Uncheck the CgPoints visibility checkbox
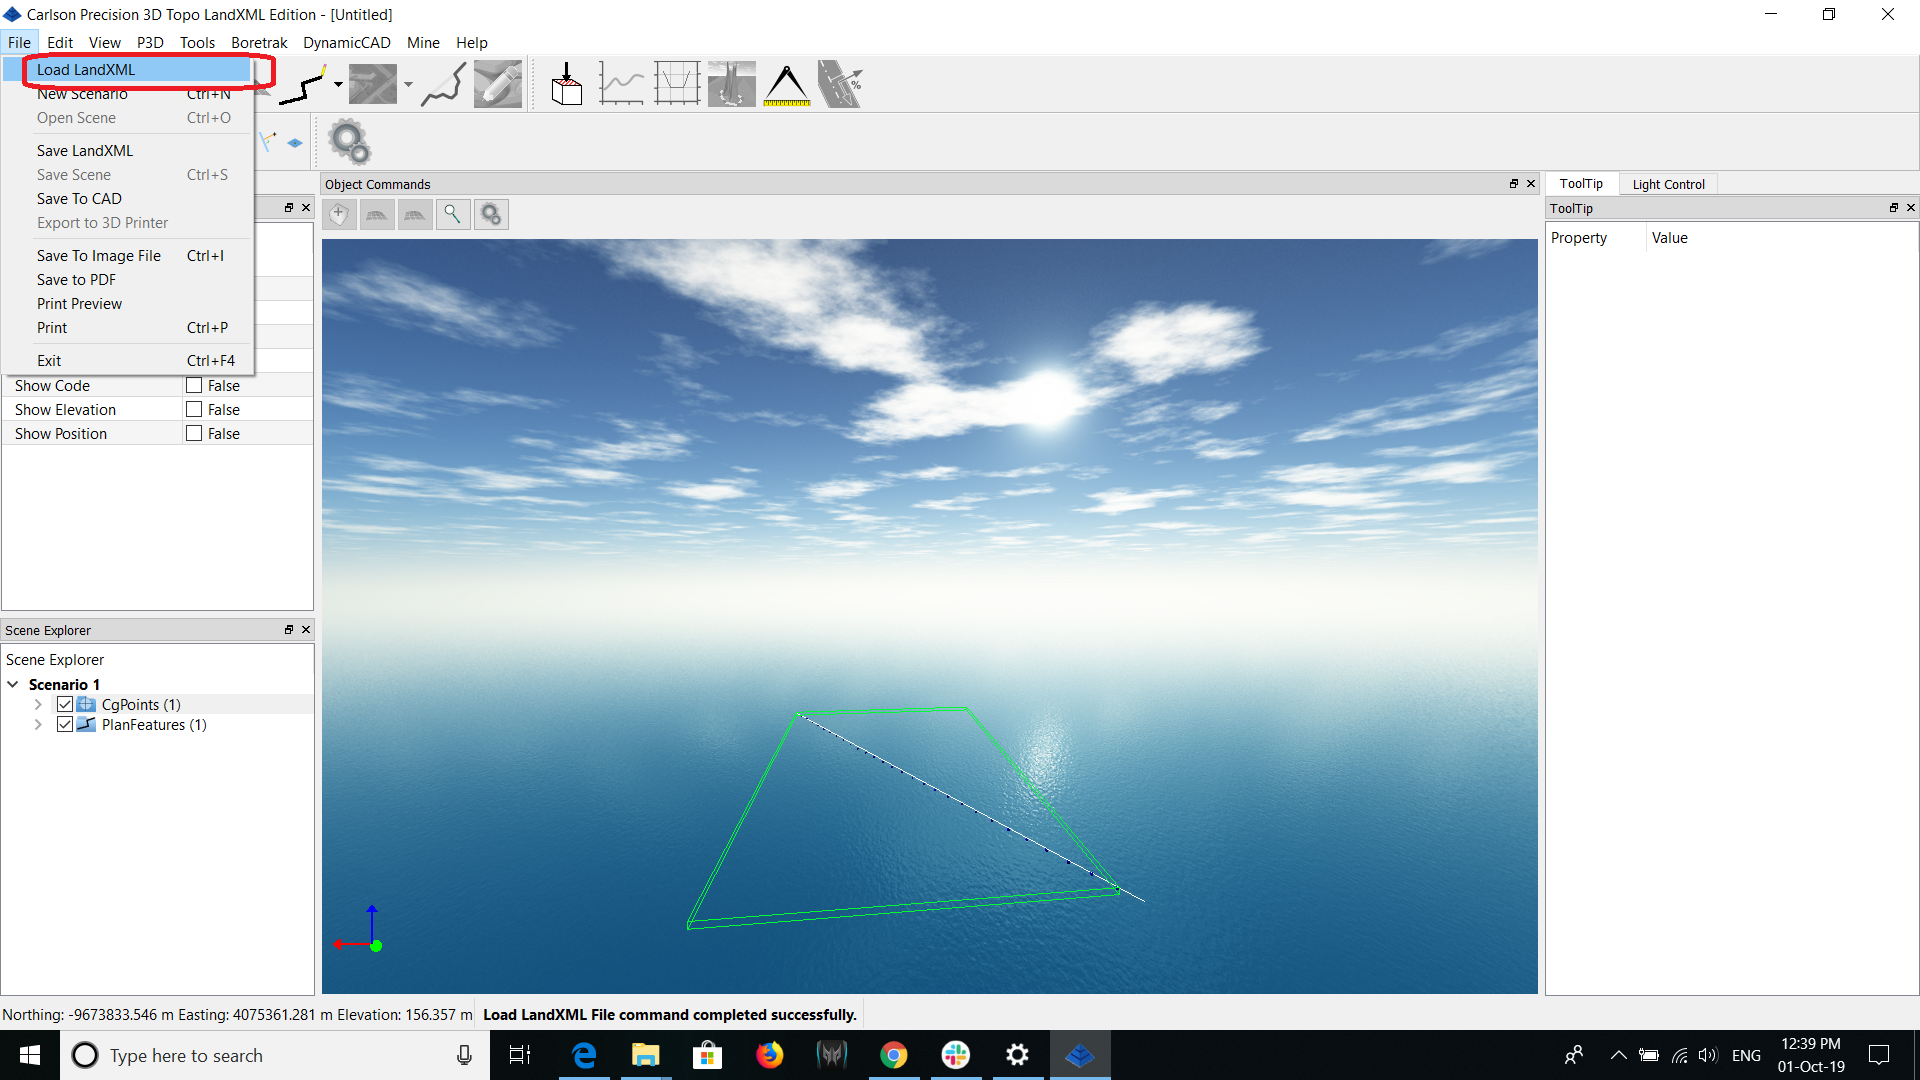Screen dimensions: 1920x1080 (65, 704)
